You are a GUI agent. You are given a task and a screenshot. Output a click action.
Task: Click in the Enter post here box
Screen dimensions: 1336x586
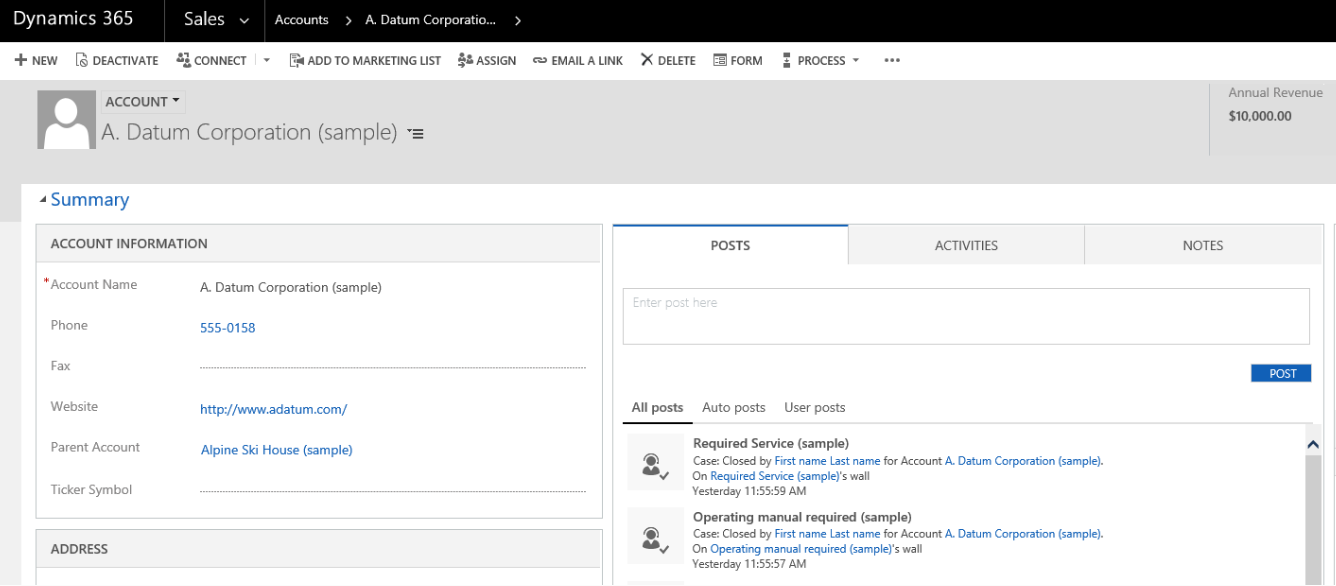click(966, 316)
